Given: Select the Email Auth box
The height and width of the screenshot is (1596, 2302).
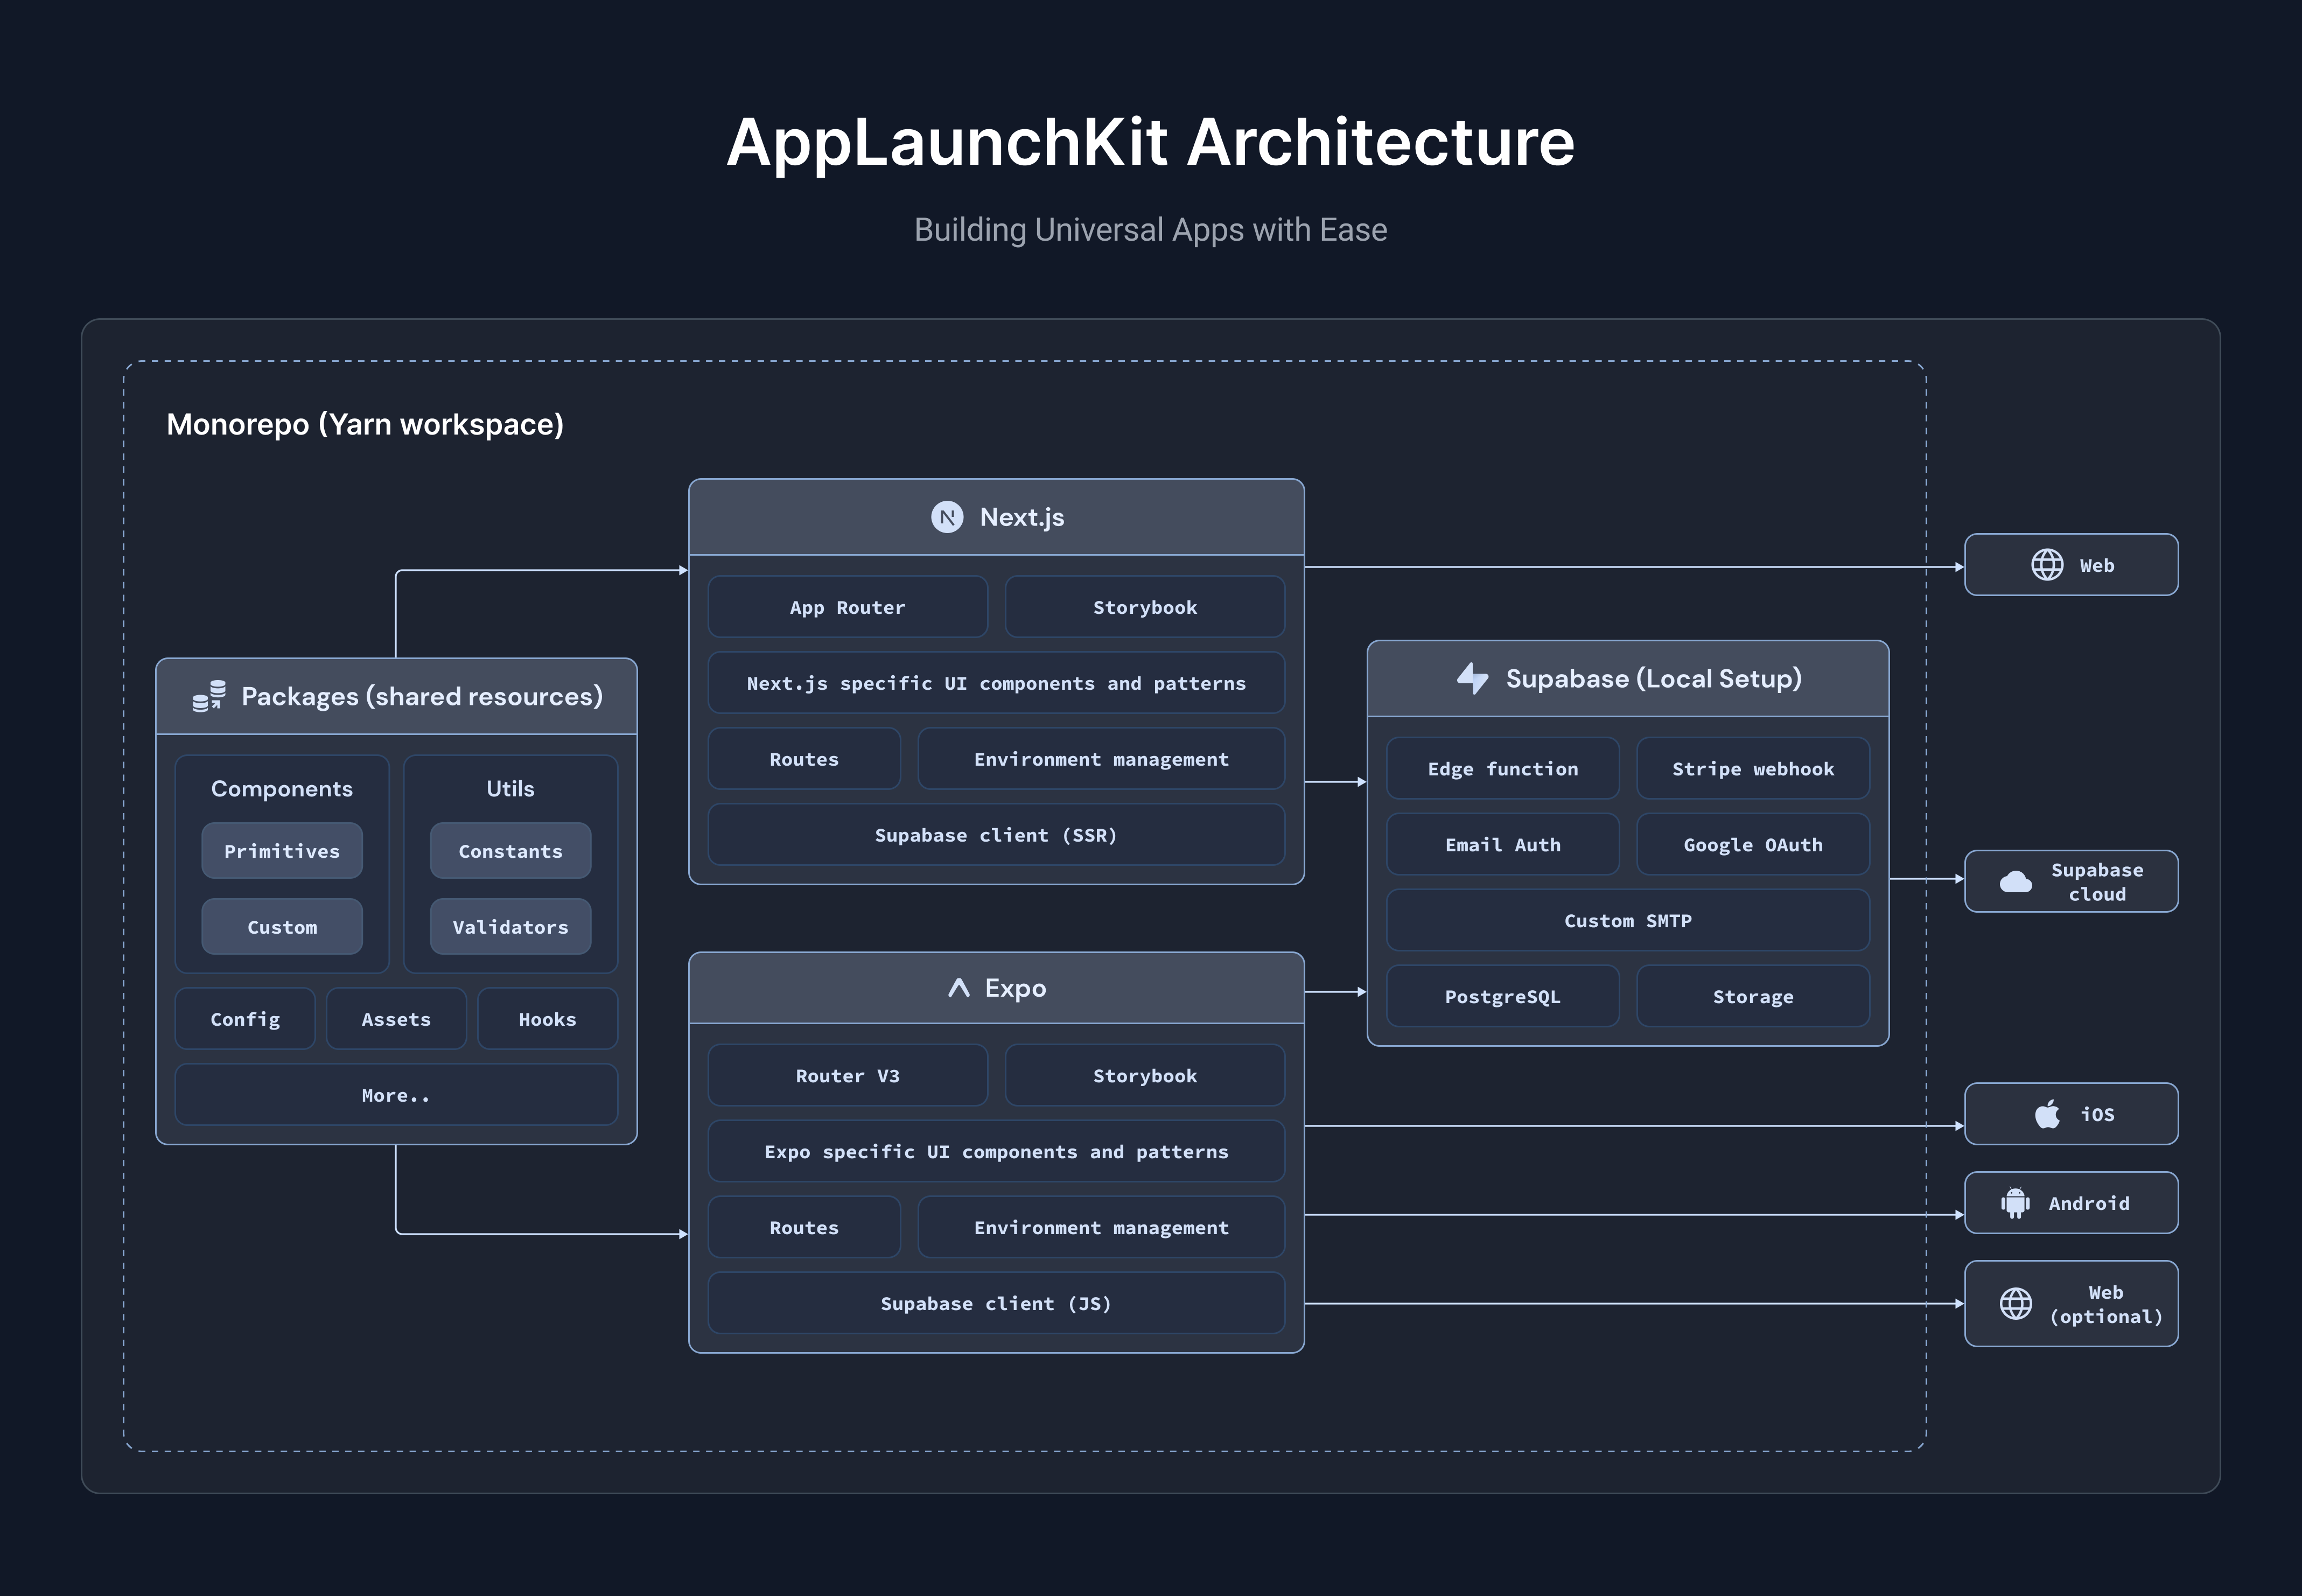Looking at the screenshot, I should 1503,845.
